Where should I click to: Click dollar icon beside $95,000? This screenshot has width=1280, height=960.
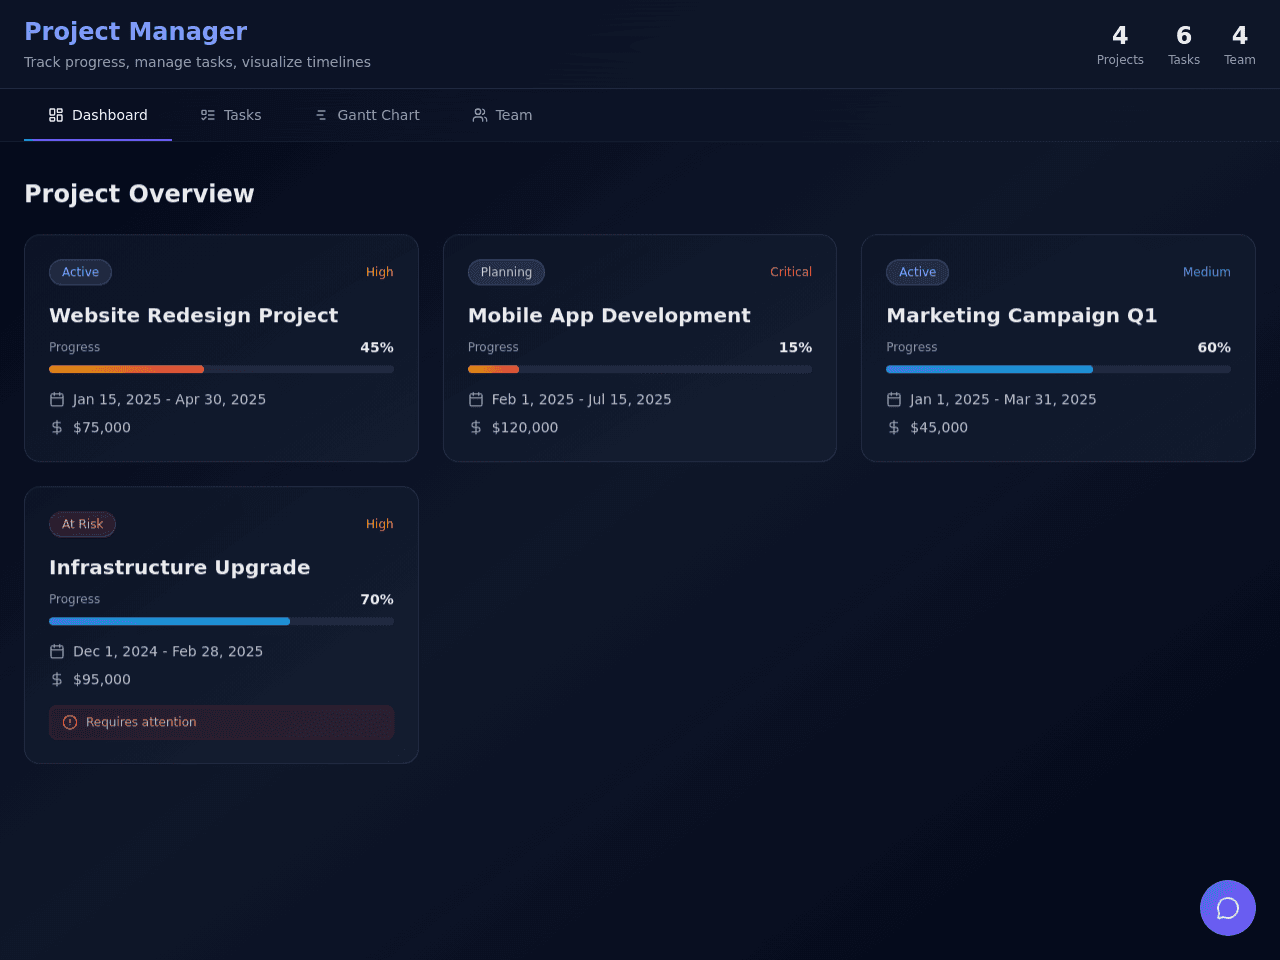tap(57, 679)
